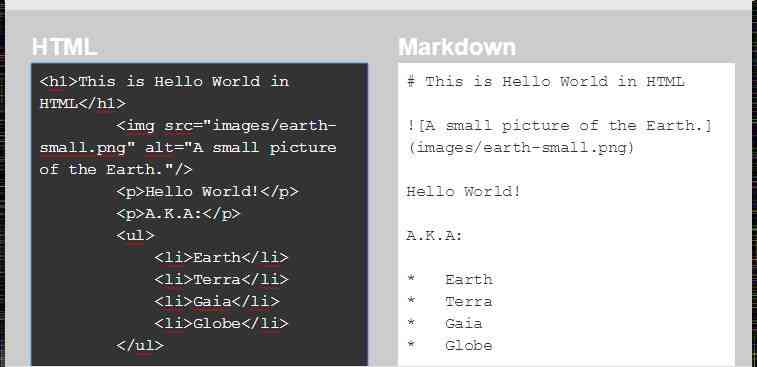This screenshot has width=757, height=367.
Task: Click the img src line in HTML editor
Action: click(x=226, y=126)
